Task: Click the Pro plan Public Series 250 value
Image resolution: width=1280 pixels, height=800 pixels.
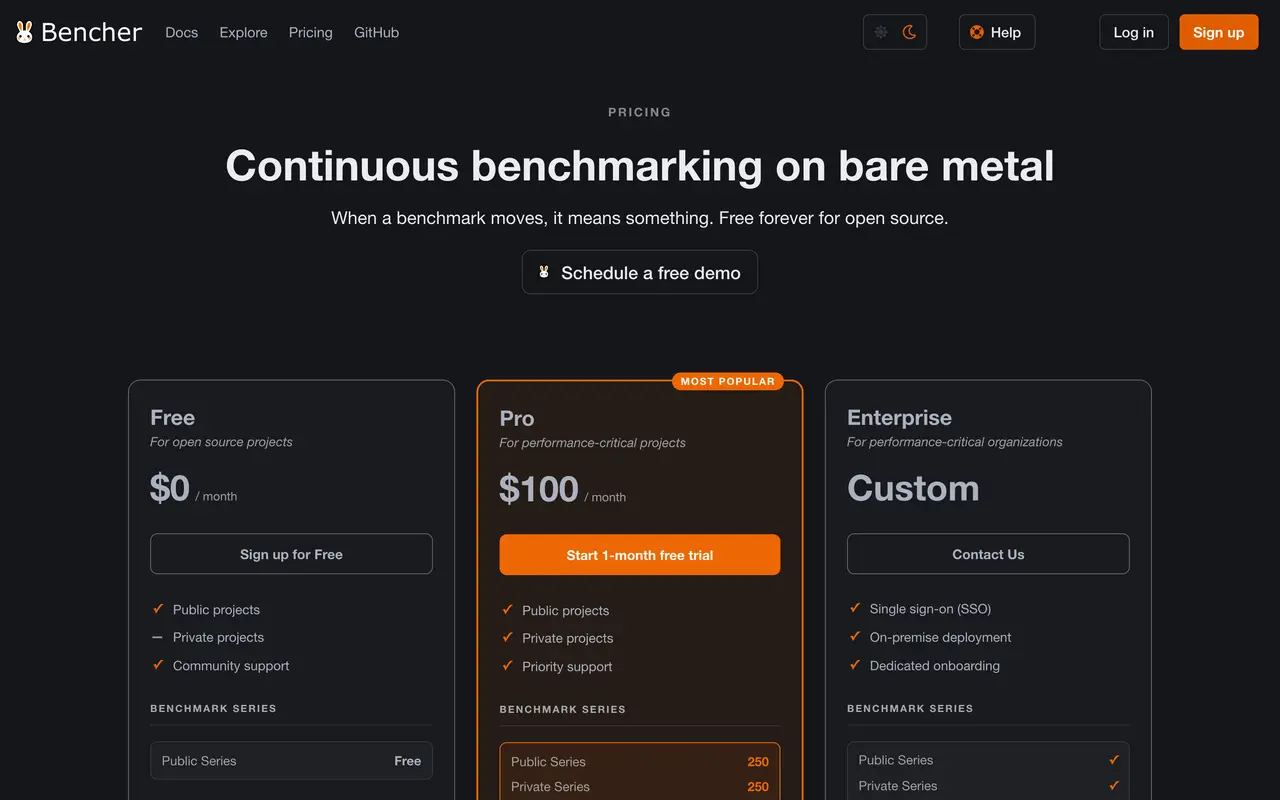Action: [x=758, y=762]
